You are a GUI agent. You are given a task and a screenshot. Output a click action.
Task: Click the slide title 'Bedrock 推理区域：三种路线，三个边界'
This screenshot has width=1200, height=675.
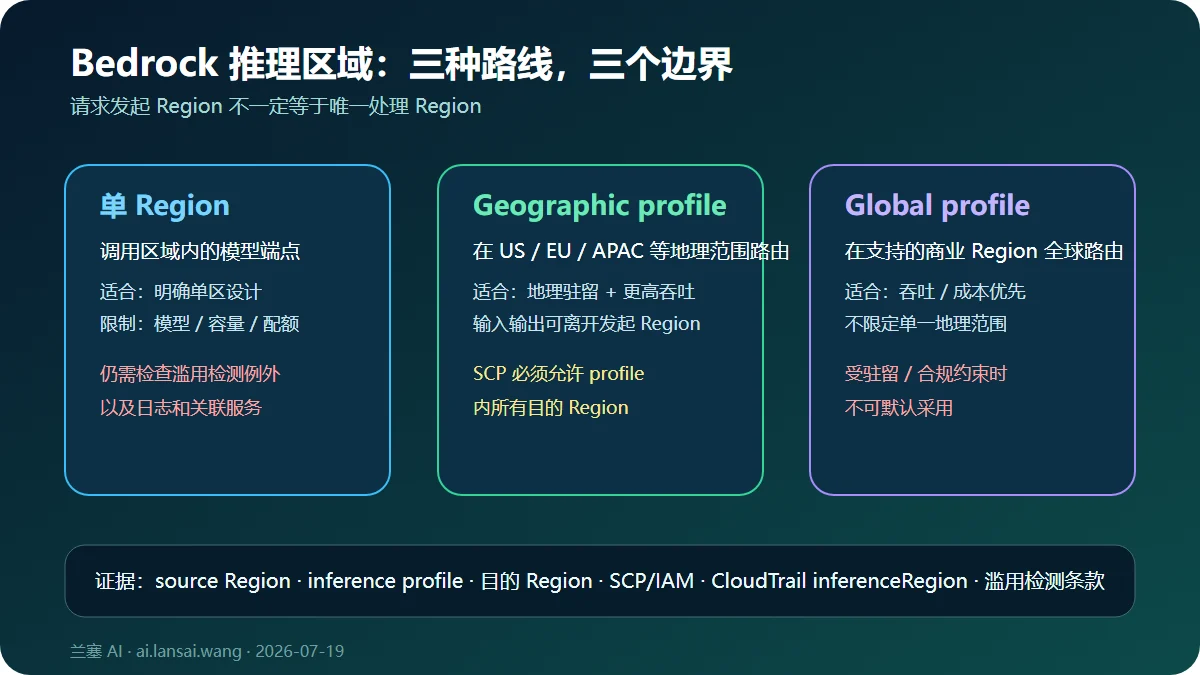click(401, 63)
